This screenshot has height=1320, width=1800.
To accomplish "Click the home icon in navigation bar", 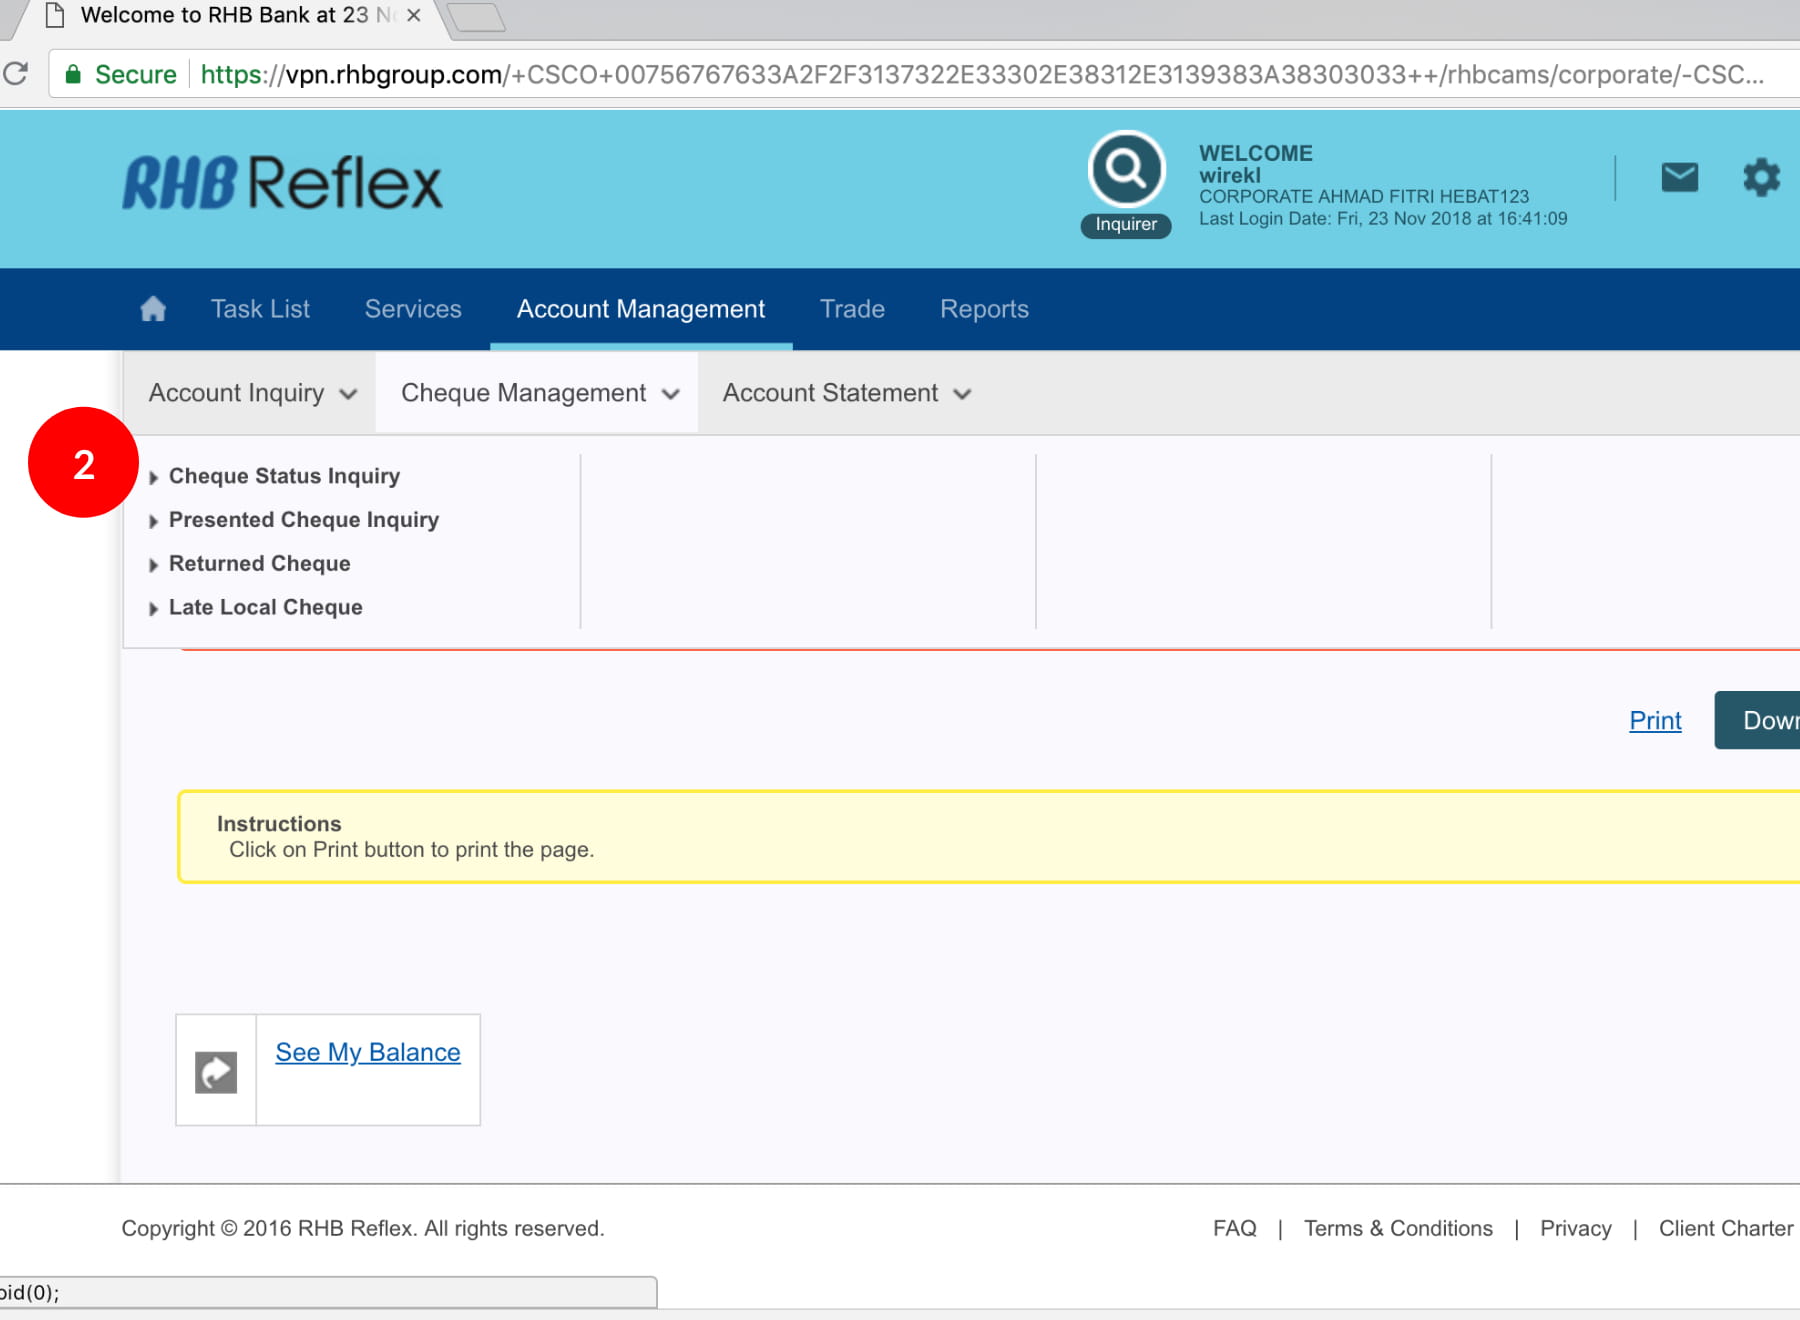I will [153, 309].
